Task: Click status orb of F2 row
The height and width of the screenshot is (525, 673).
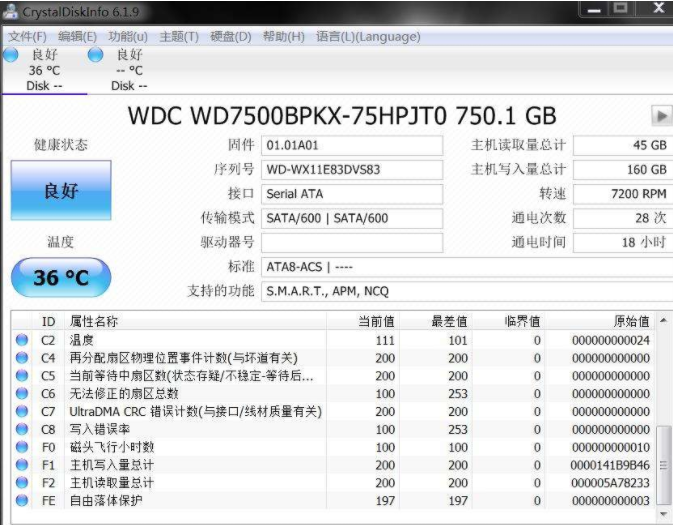Action: [22, 483]
